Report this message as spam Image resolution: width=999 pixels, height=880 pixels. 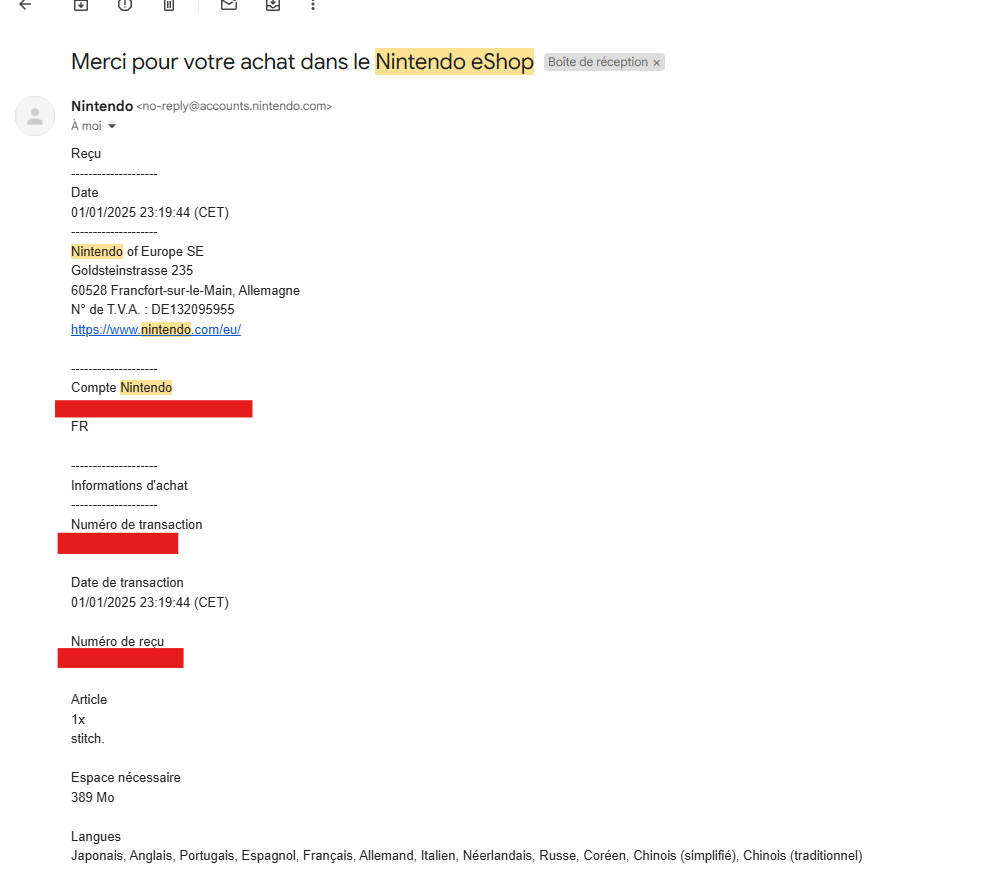click(125, 5)
